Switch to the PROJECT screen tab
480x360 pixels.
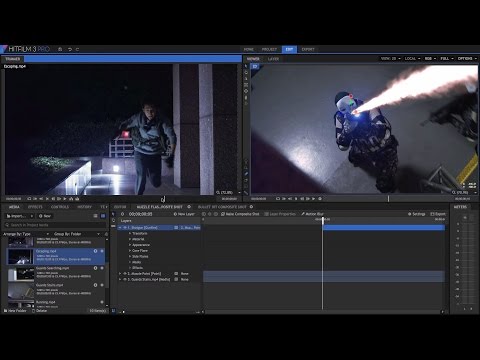tap(269, 49)
